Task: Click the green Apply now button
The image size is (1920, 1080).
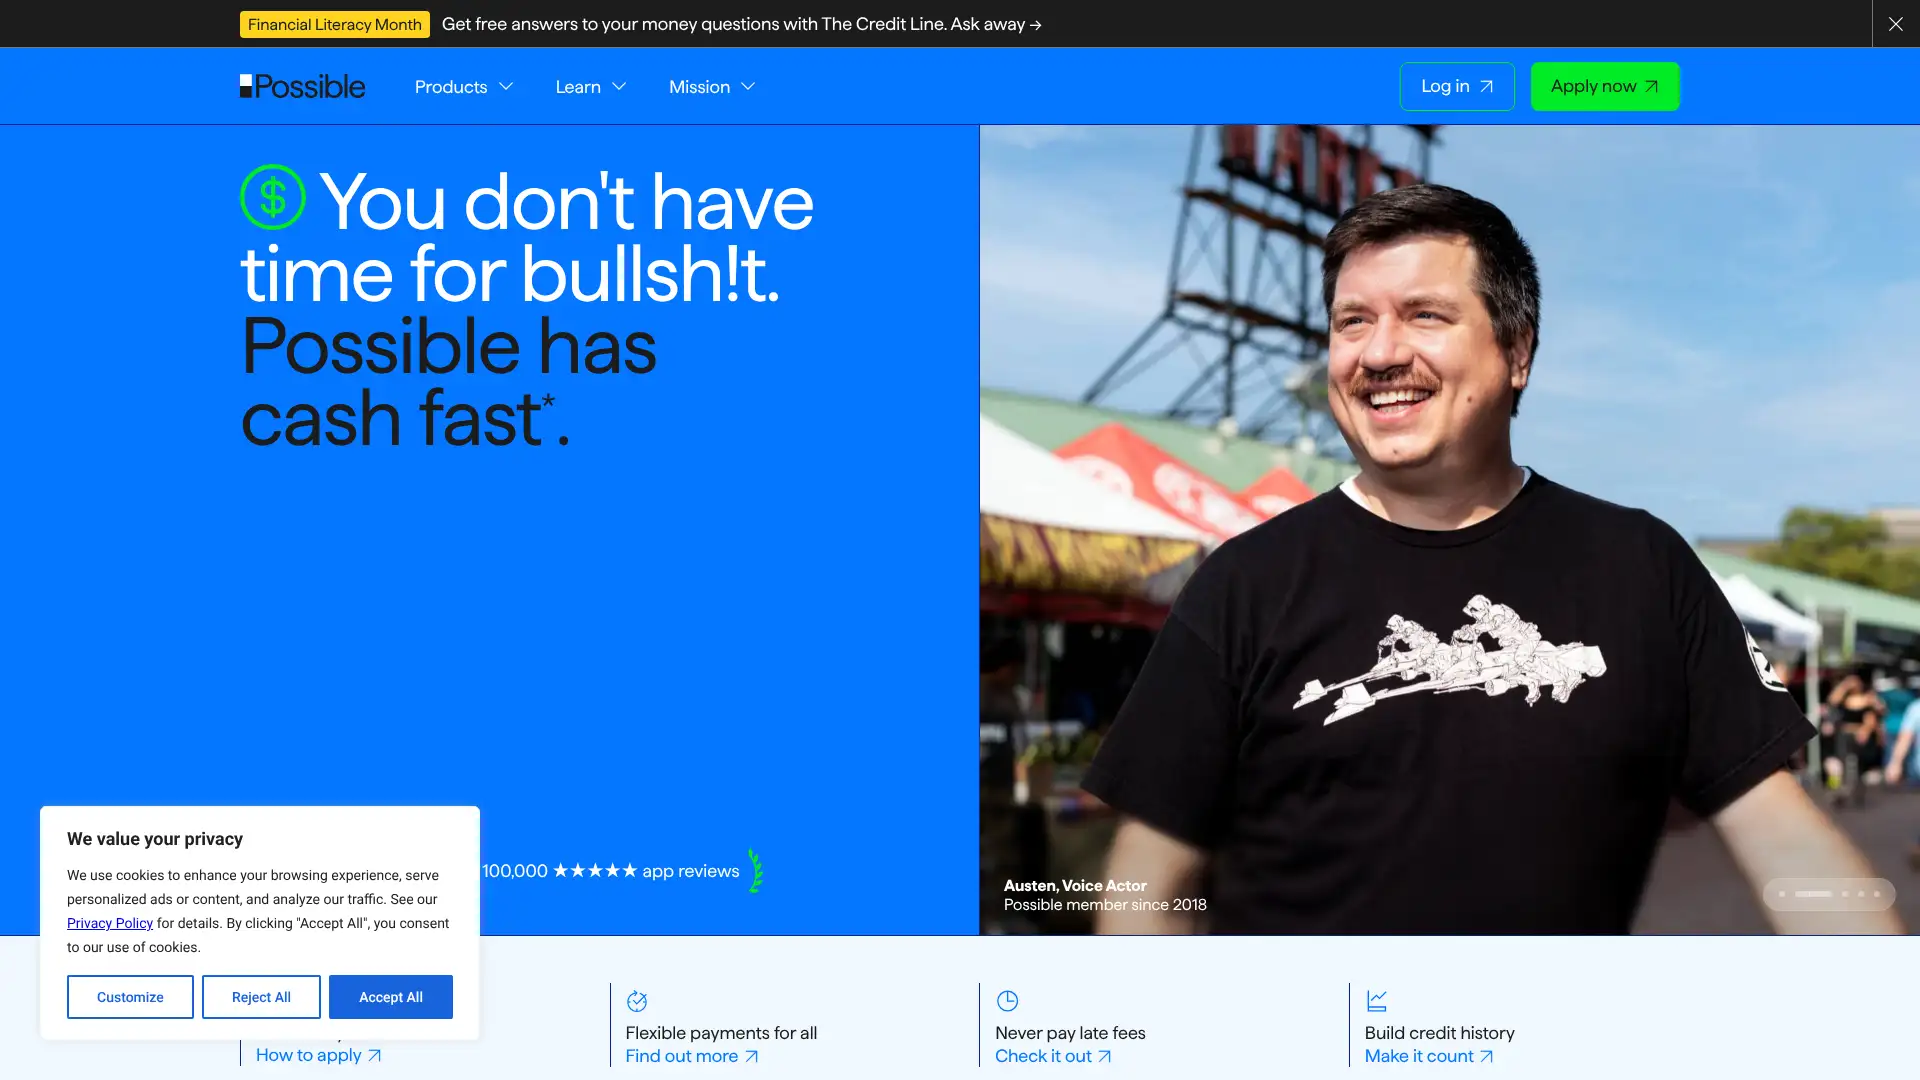Action: point(1605,86)
